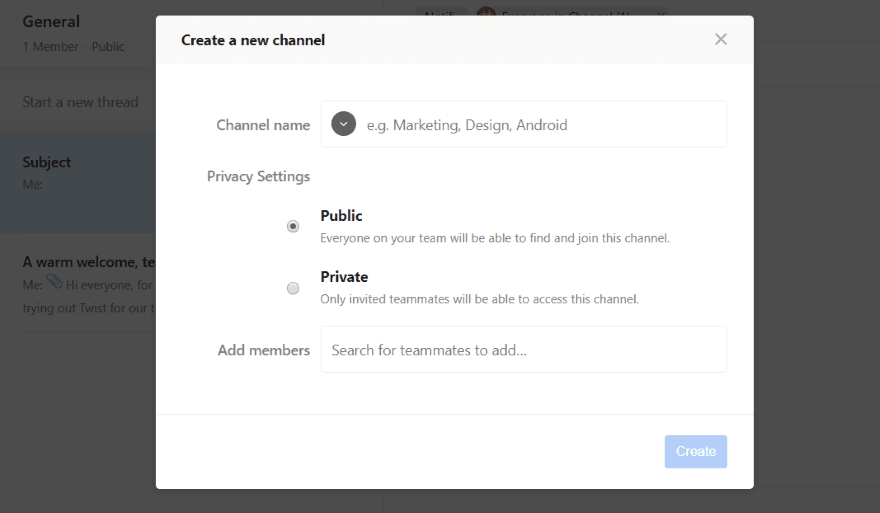
Task: Select the Private privacy radio button
Action: pos(293,288)
